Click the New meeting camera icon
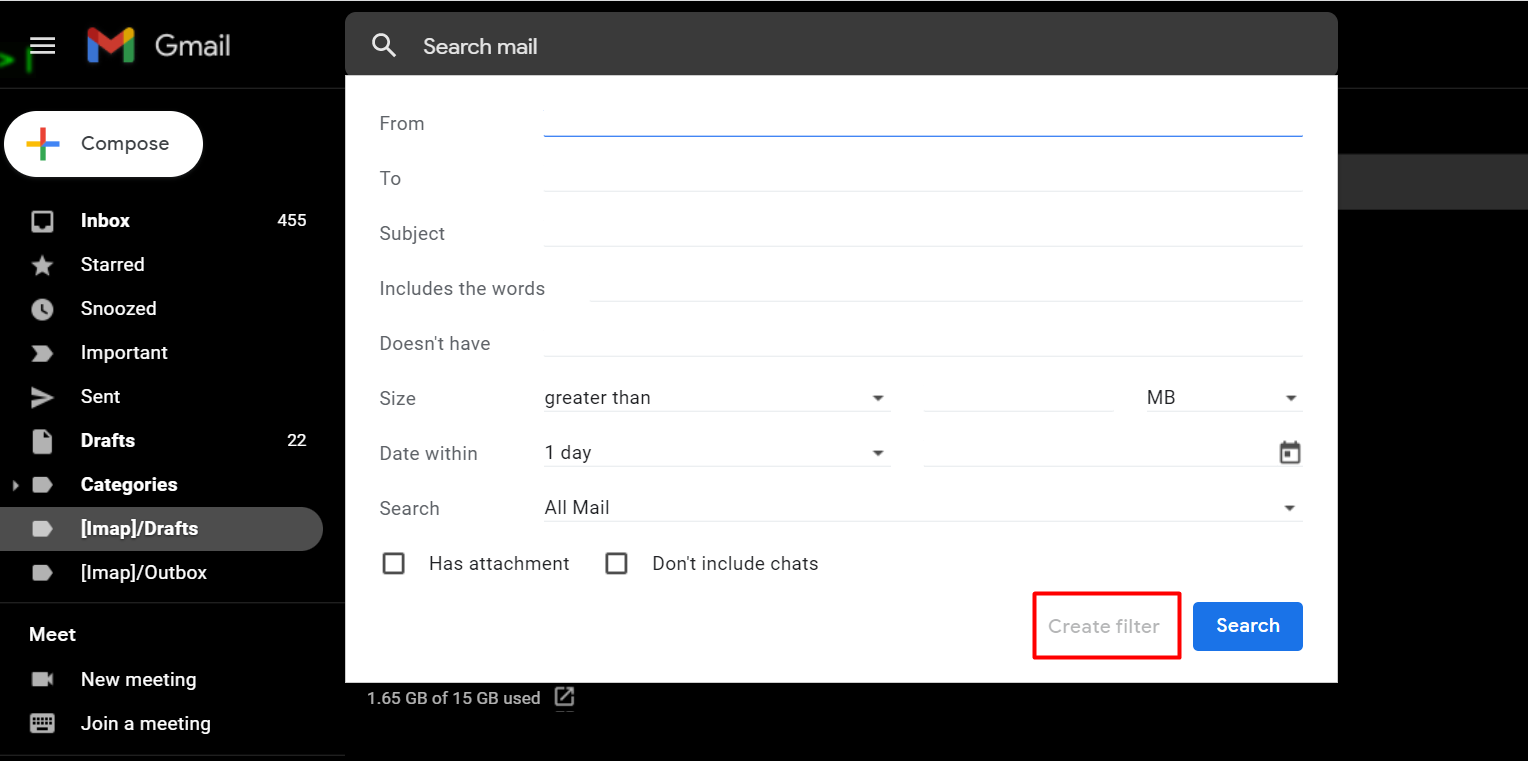This screenshot has height=761, width=1528. tap(42, 679)
